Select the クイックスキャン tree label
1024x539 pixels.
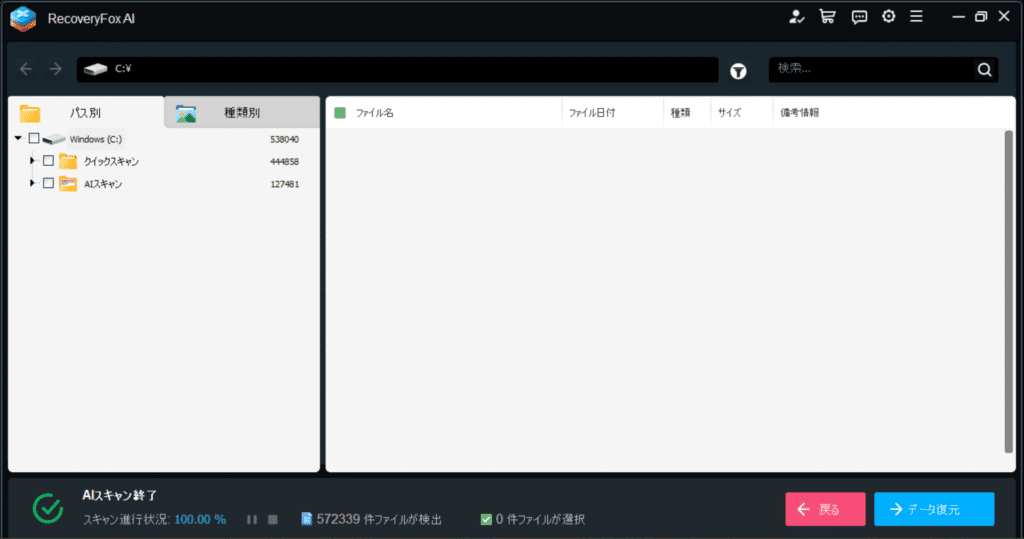[111, 161]
